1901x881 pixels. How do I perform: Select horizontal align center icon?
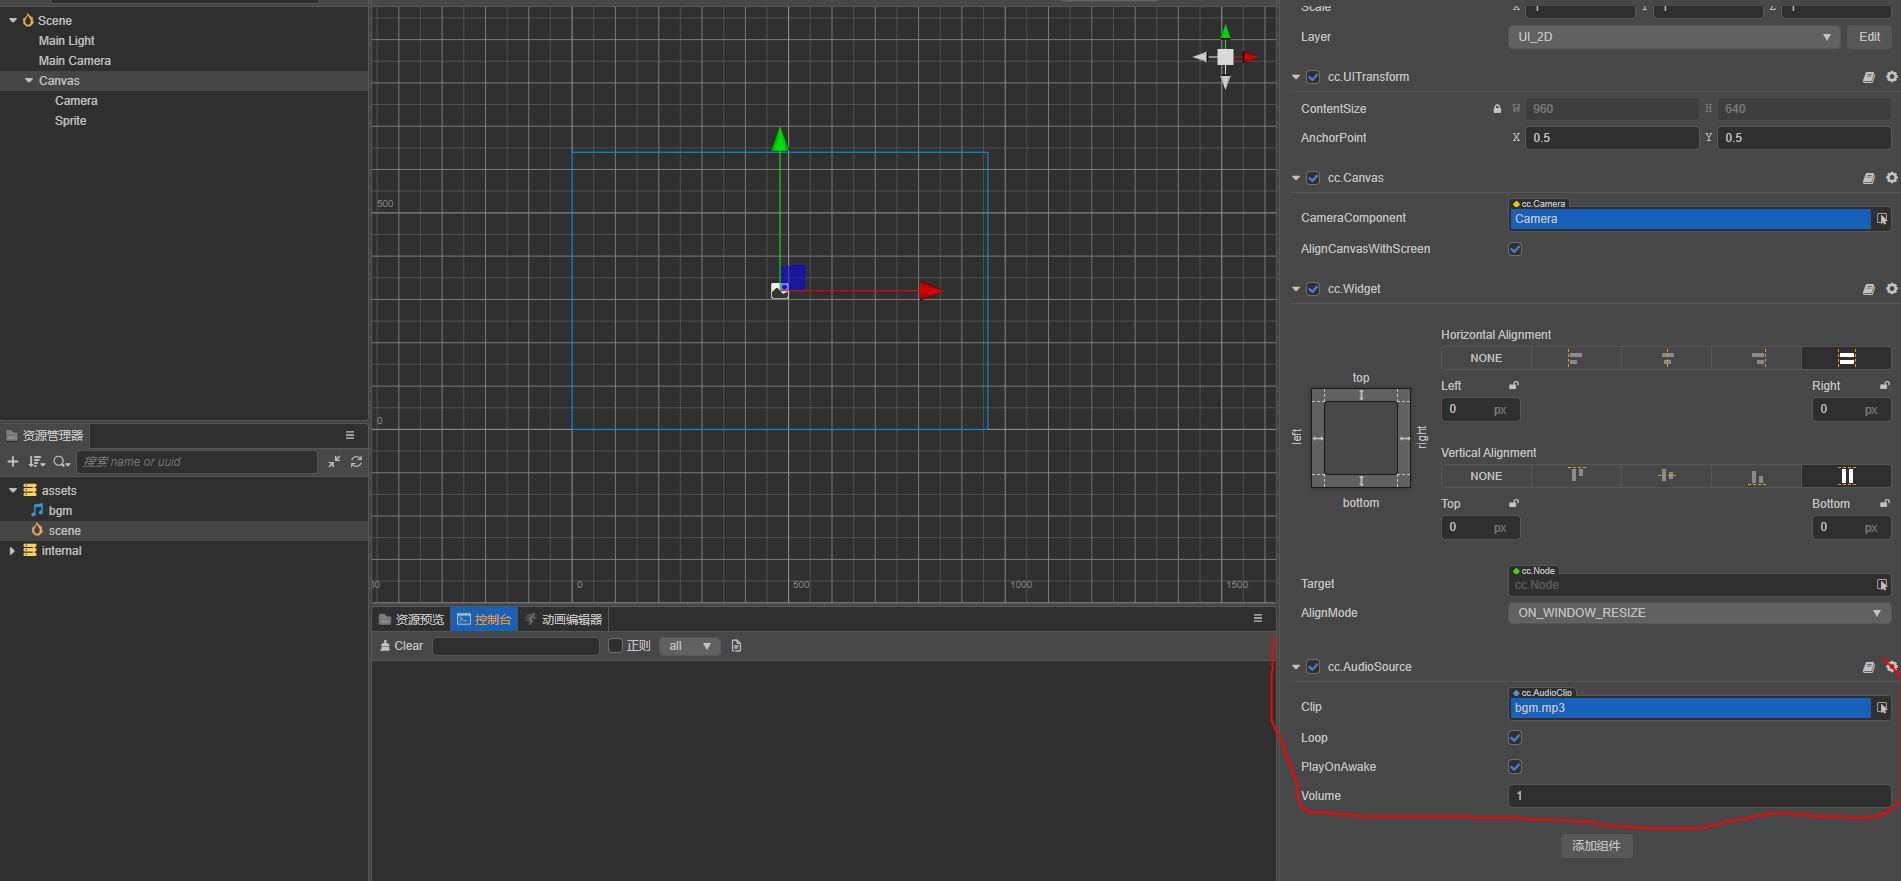(1667, 358)
